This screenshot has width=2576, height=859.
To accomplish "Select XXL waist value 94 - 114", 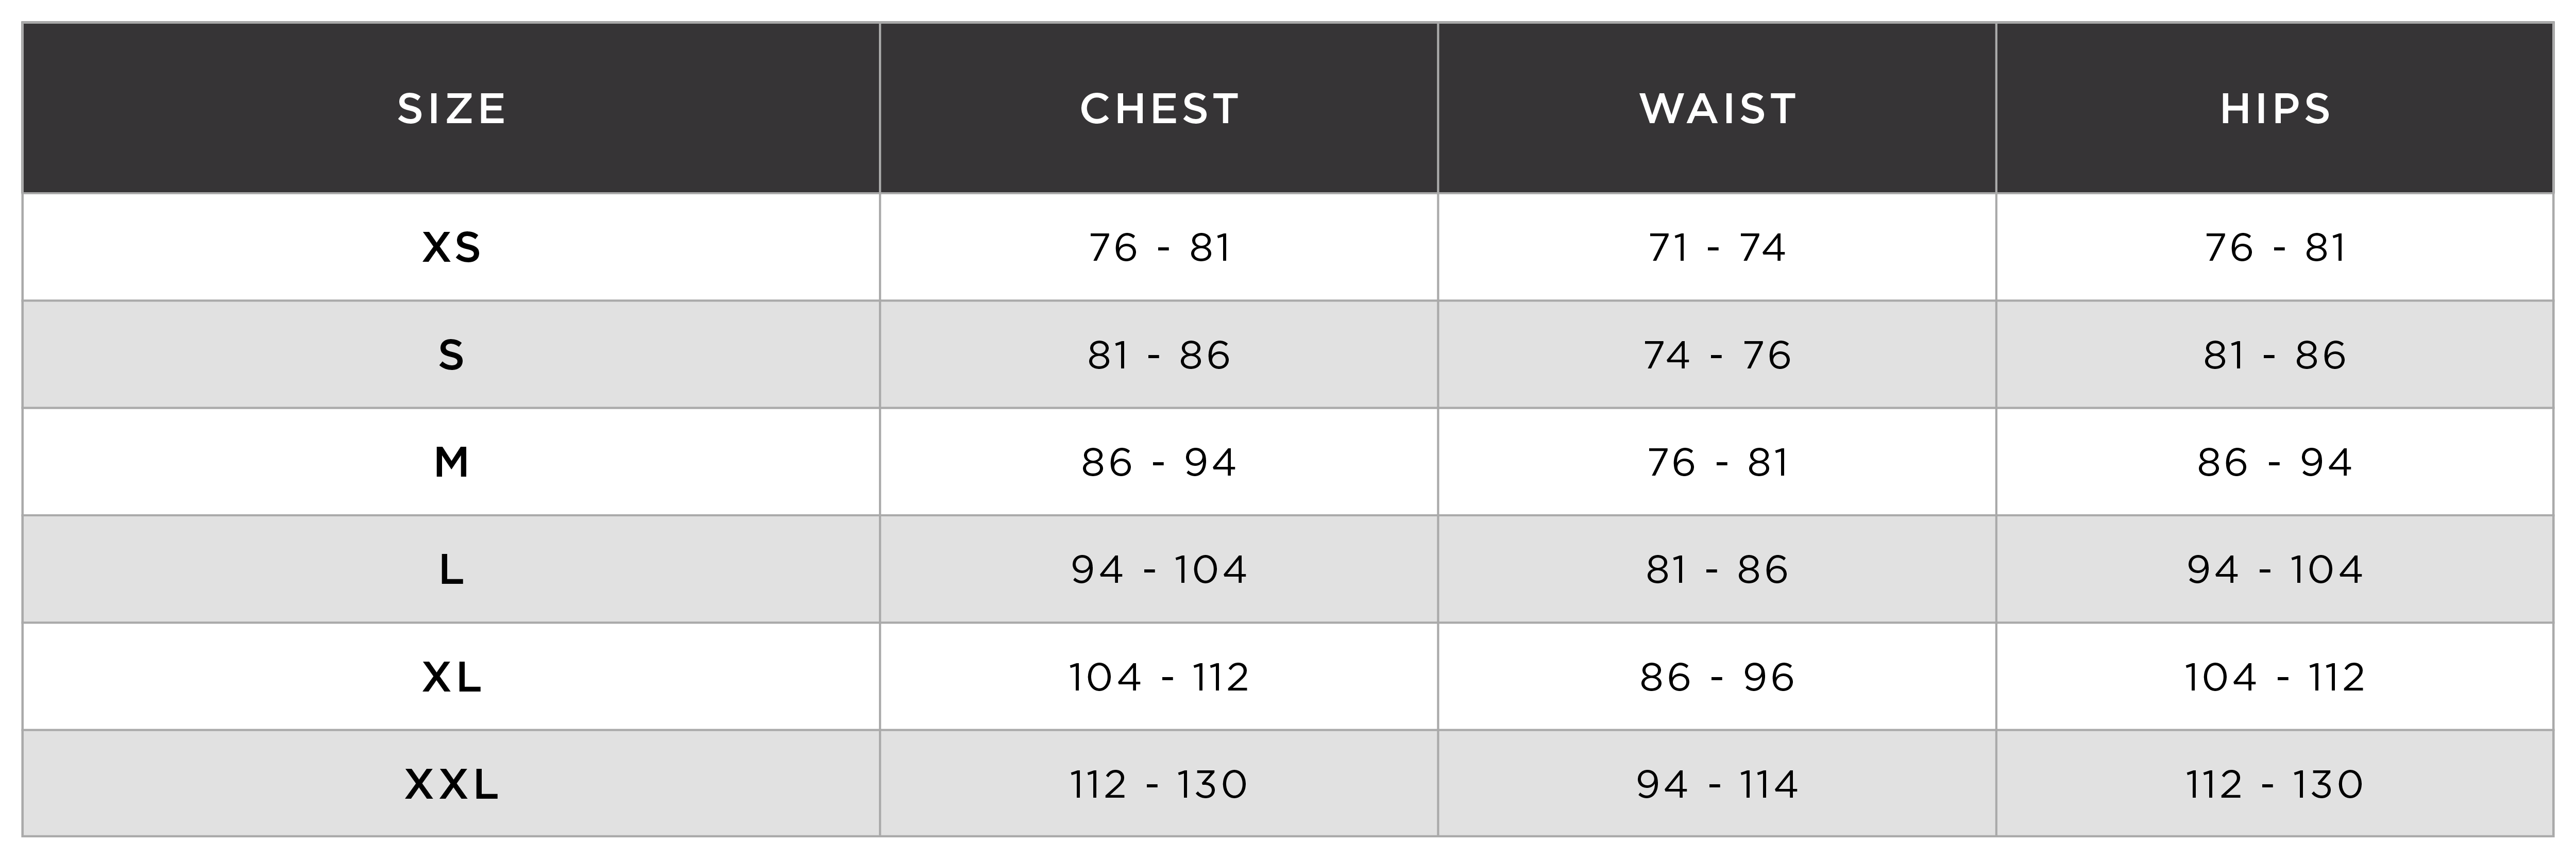I will [1717, 785].
